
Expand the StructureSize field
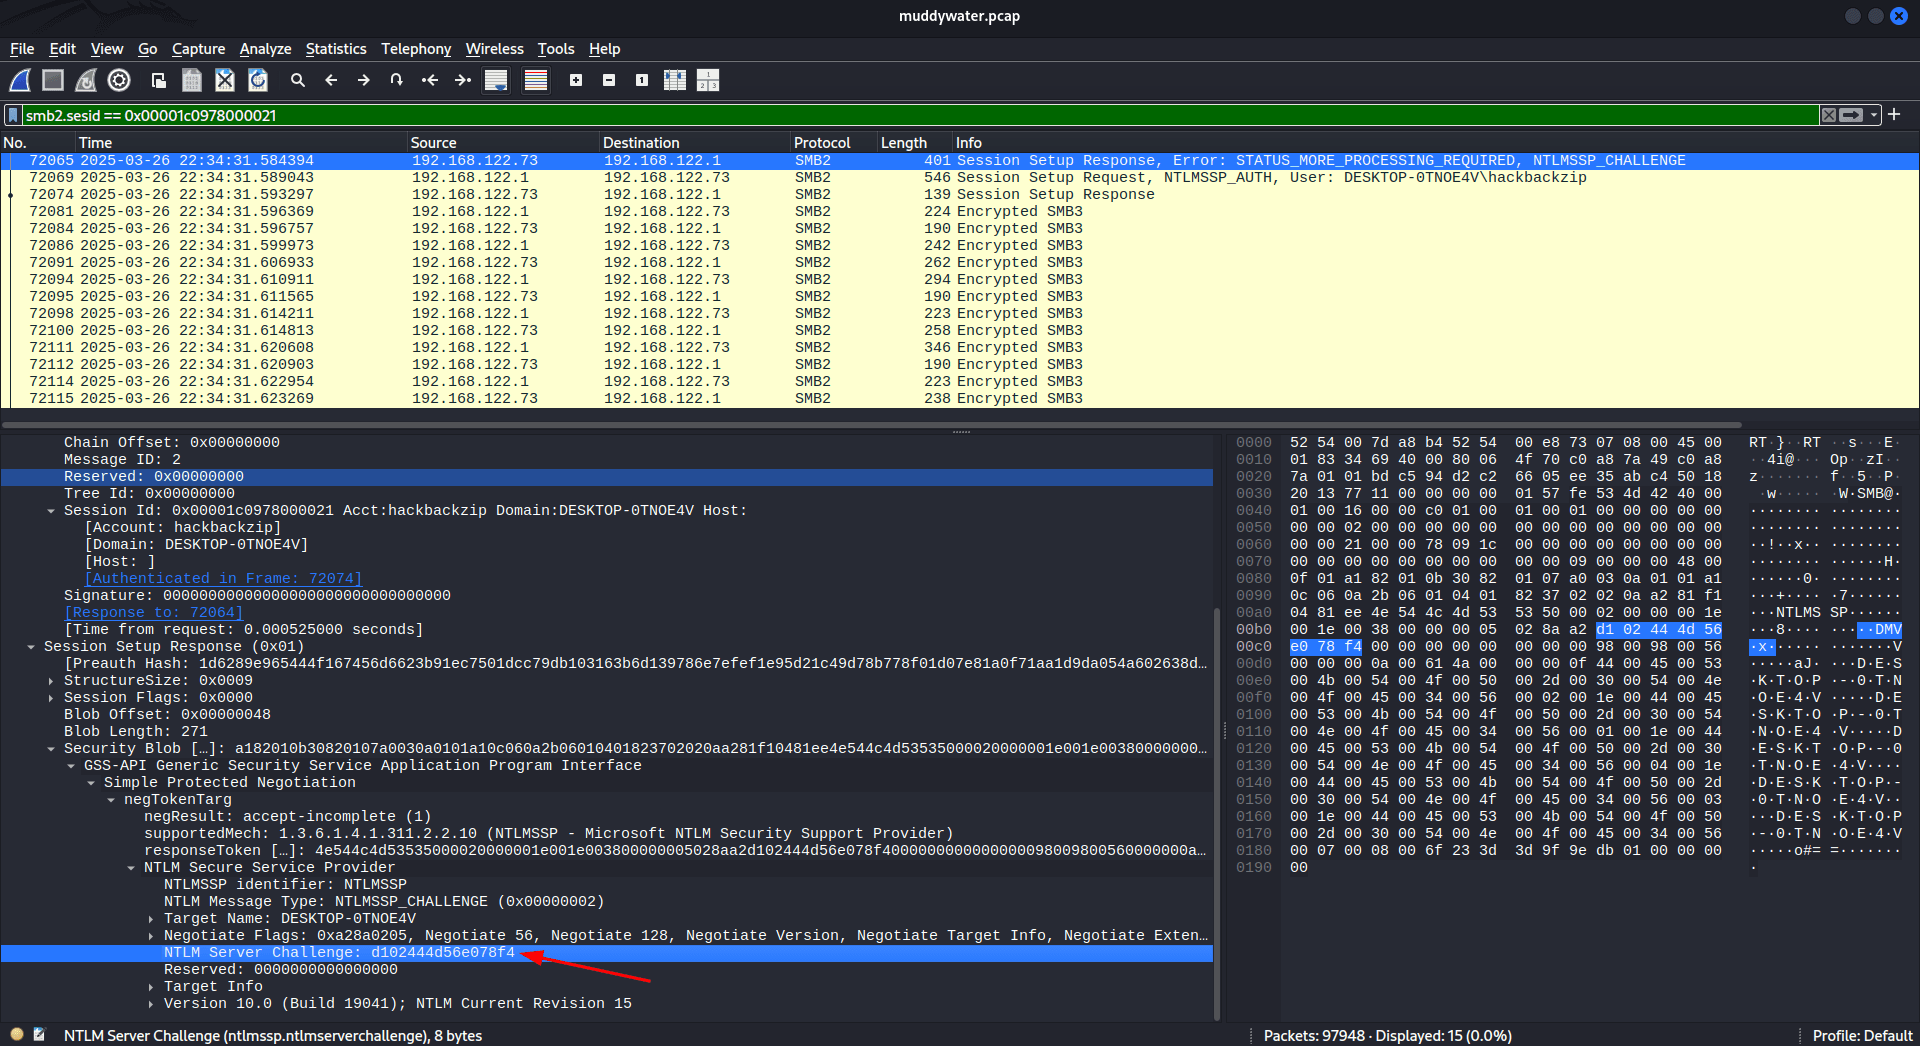(x=51, y=681)
